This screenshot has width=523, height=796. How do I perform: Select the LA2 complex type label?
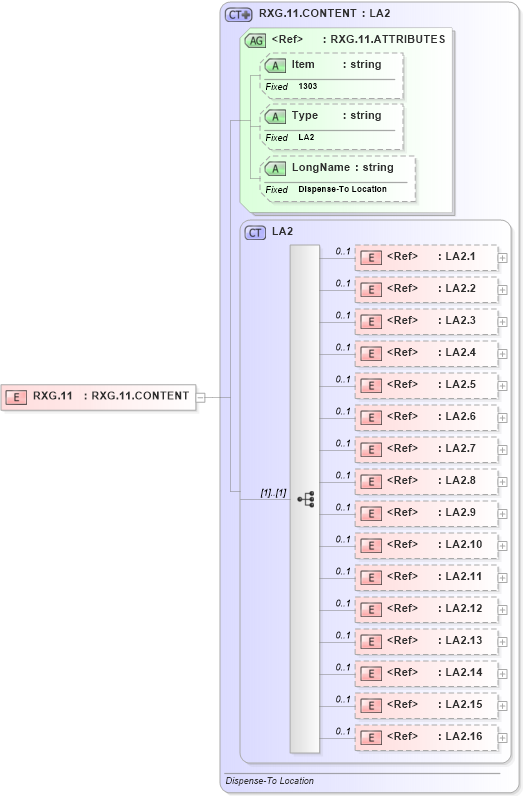tap(282, 231)
